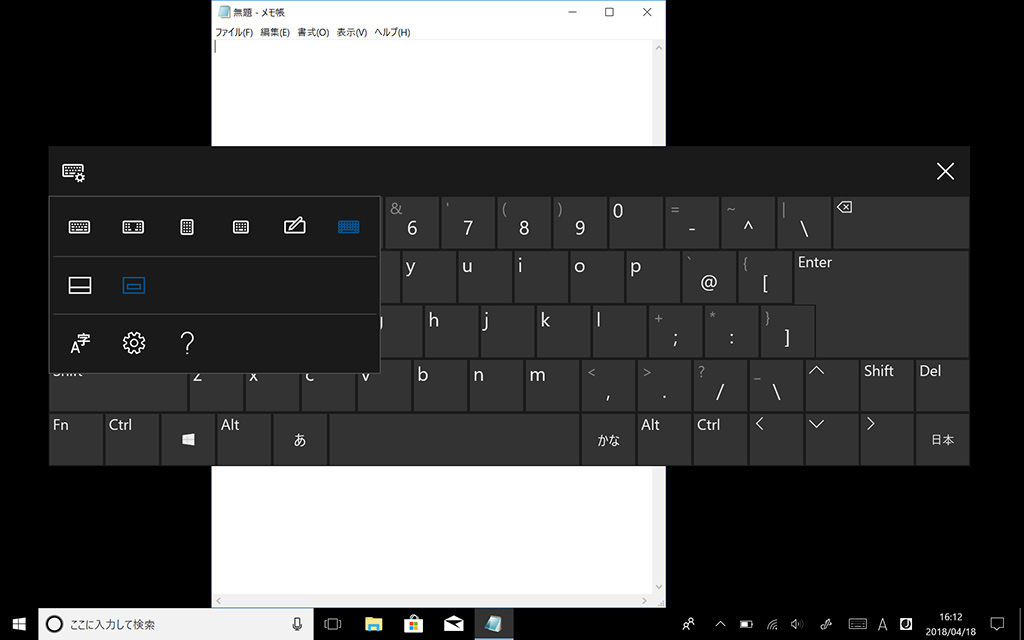Screen dimensions: 1024x640
Task: Tap the [ bracket key
Action: click(x=765, y=277)
